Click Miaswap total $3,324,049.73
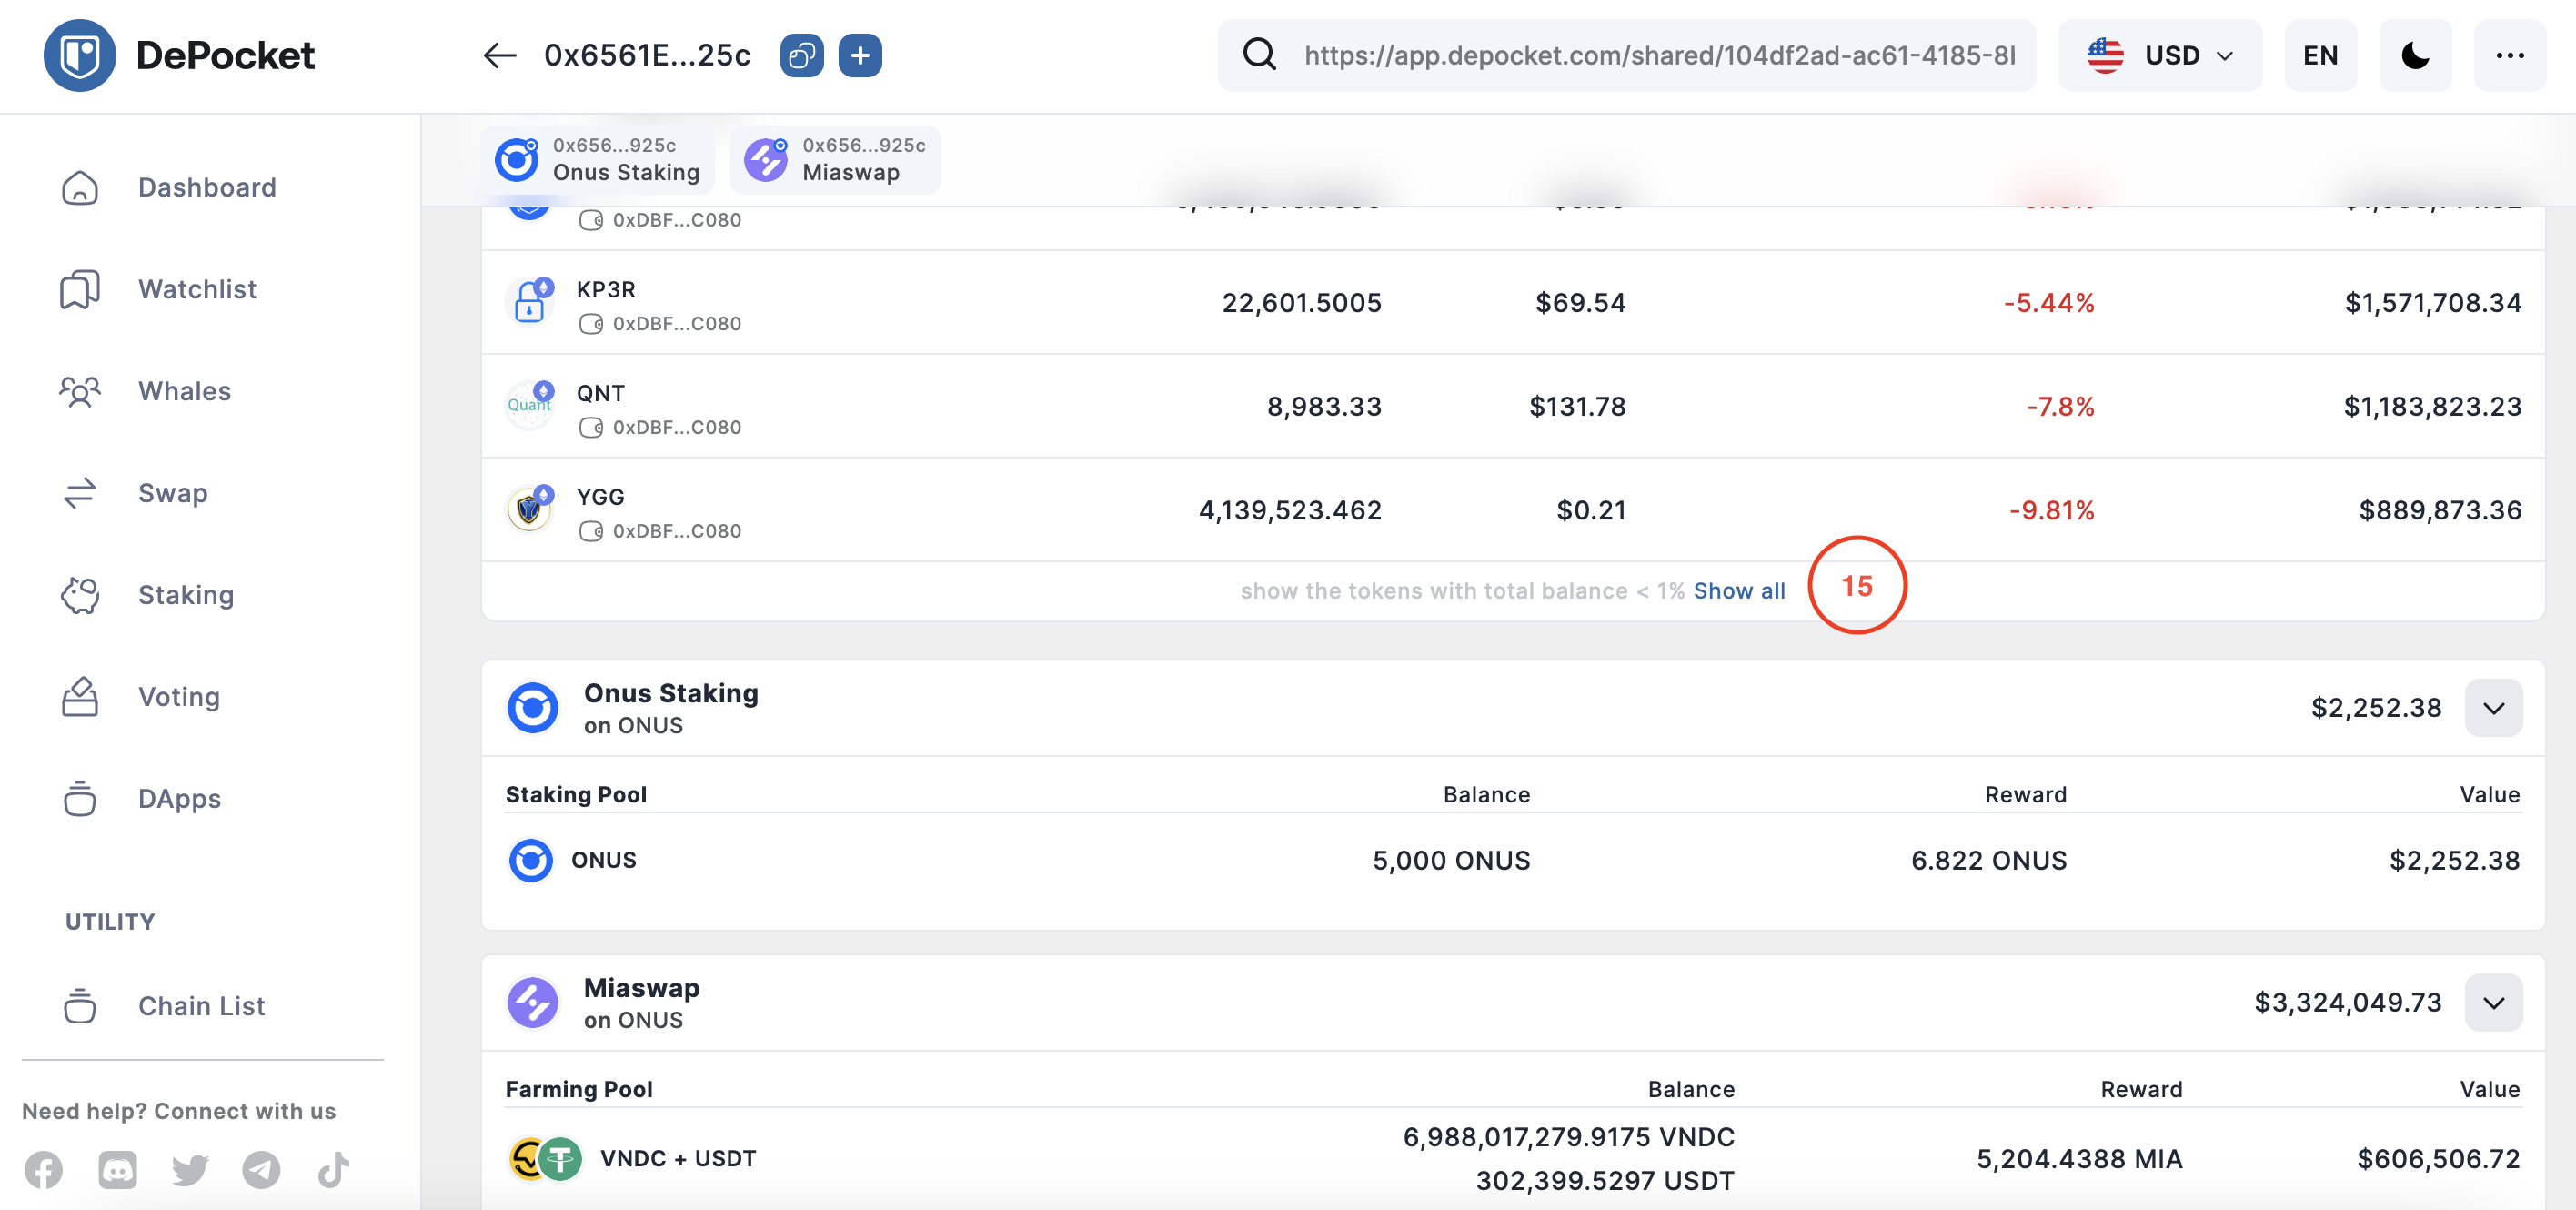 pyautogui.click(x=2348, y=1003)
